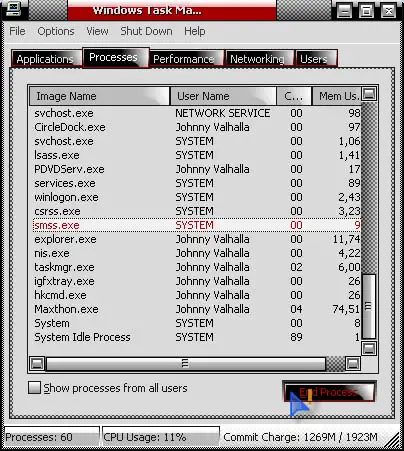404x451 pixels.
Task: Enable Show processes from all users
Action: point(34,388)
